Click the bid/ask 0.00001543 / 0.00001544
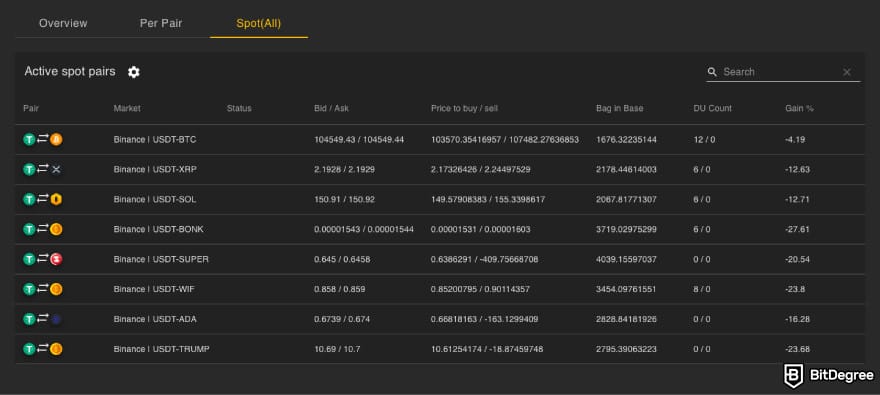This screenshot has width=880, height=395. 364,229
